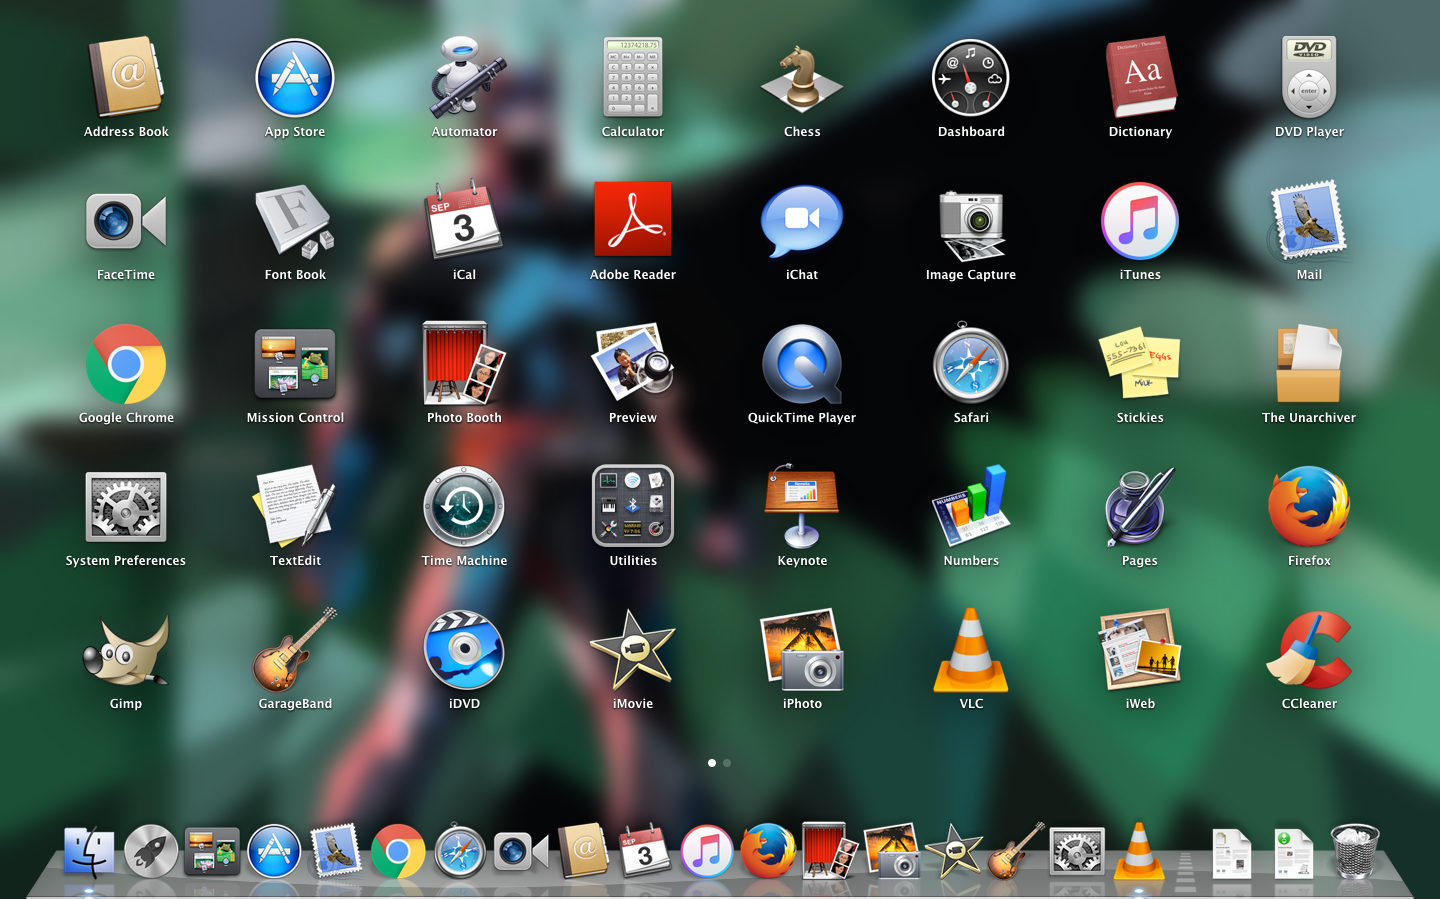
Task: Open the Stickies notes app
Action: point(1140,364)
